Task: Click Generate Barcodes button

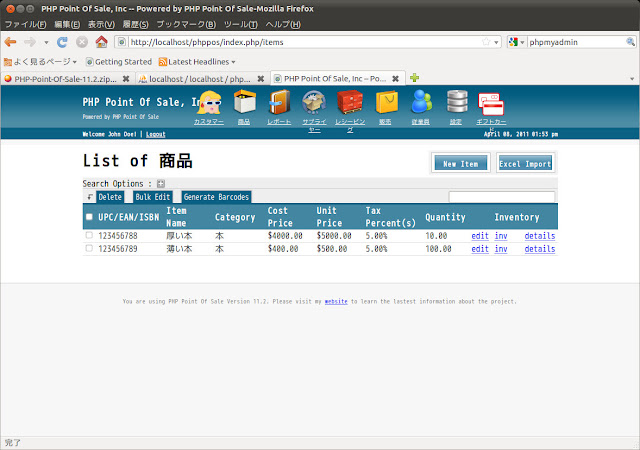Action: [216, 197]
